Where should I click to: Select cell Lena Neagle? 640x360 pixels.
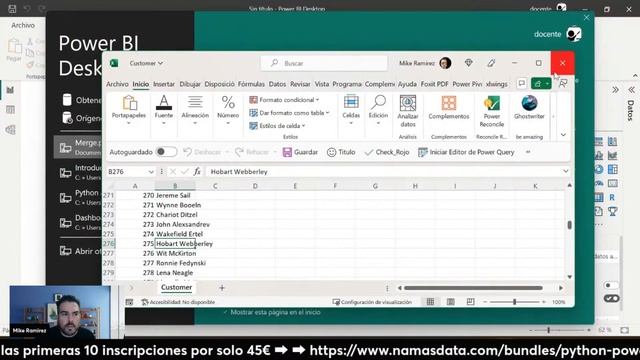point(175,273)
